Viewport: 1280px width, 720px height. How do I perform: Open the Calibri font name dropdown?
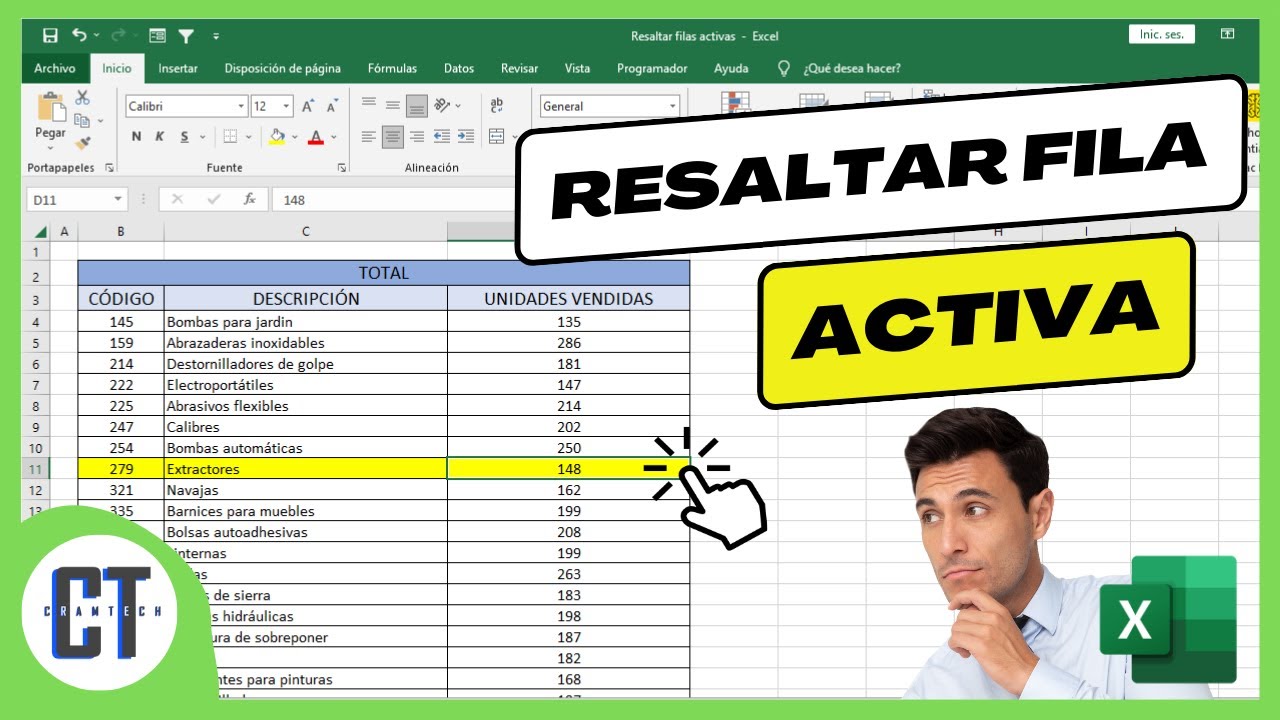[241, 106]
